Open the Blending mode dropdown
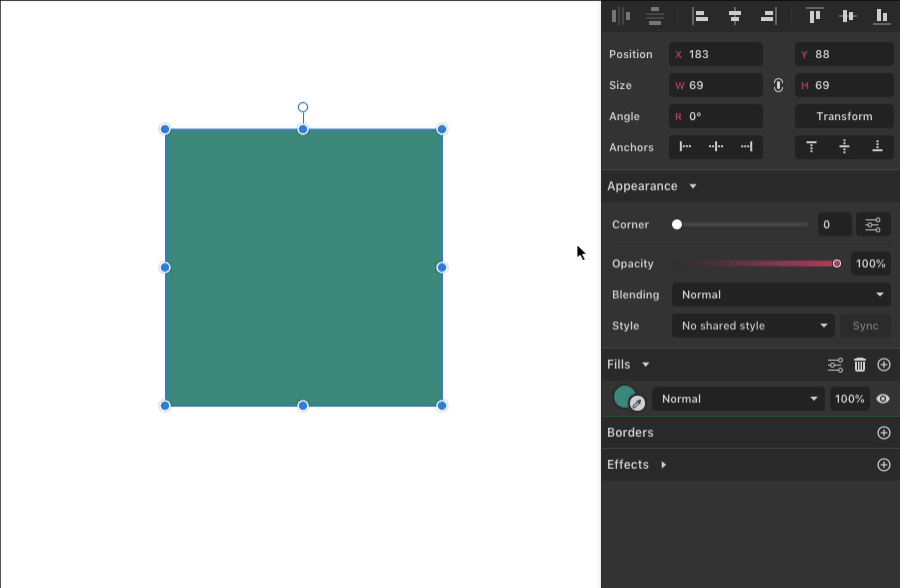 pos(781,295)
